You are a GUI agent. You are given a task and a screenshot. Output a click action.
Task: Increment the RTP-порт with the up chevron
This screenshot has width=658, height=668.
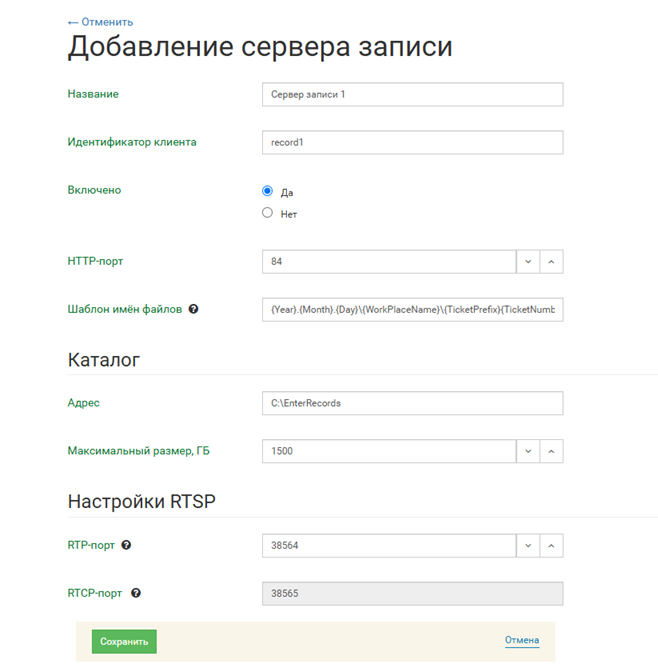pos(552,546)
